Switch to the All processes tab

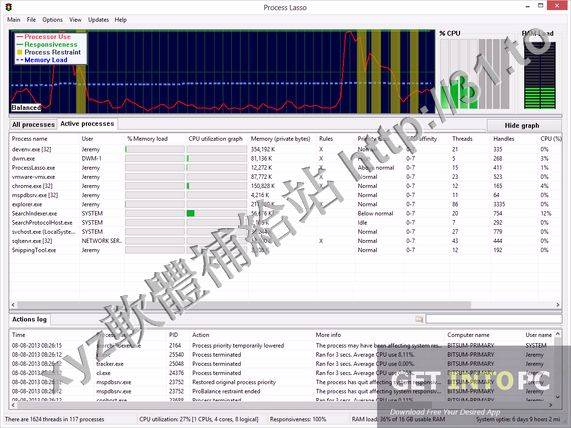tap(33, 125)
